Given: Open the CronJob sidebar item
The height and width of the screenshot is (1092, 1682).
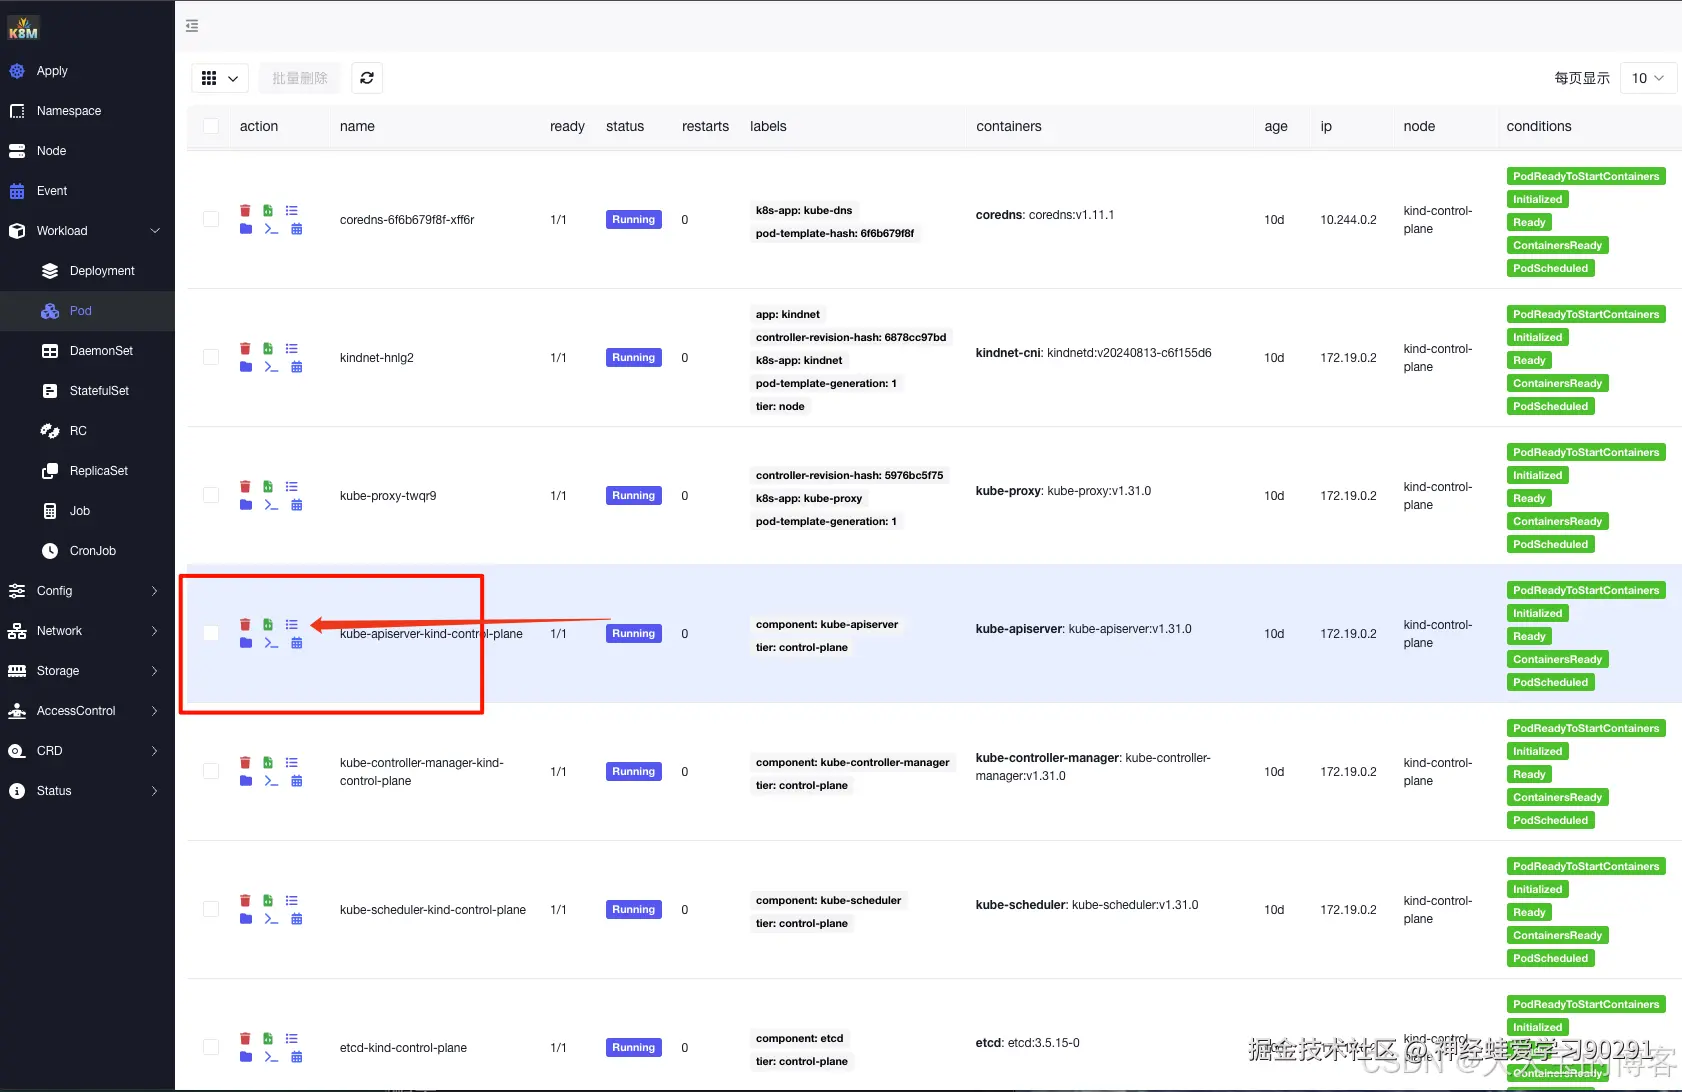Looking at the screenshot, I should 87,551.
